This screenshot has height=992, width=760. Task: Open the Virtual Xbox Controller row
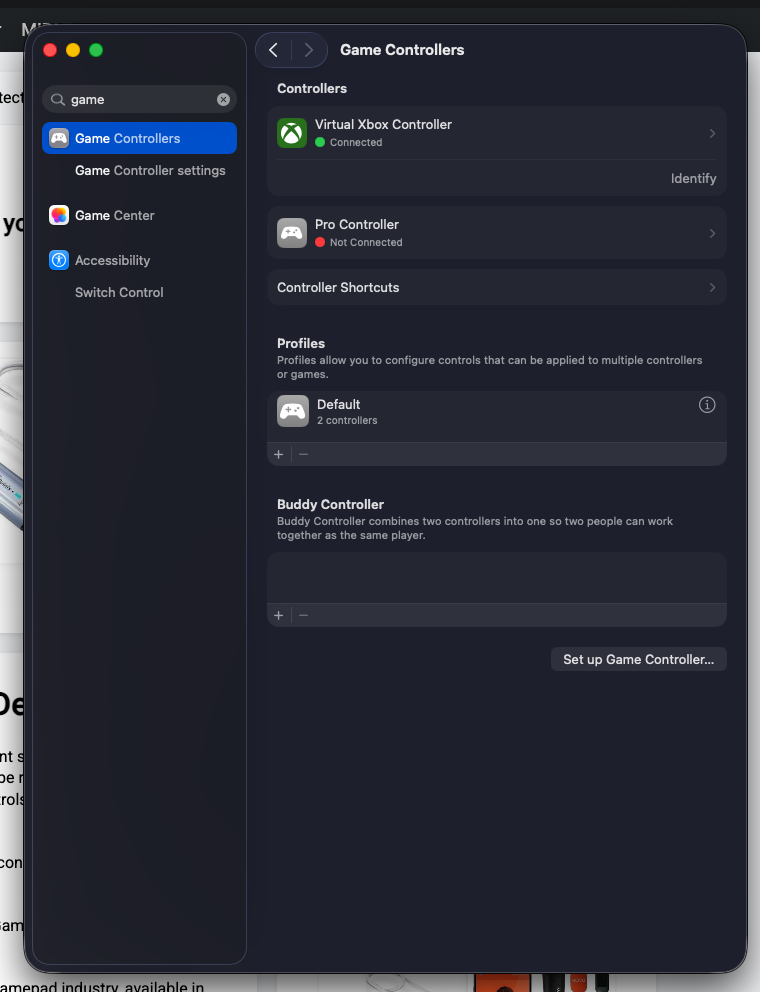tap(497, 133)
